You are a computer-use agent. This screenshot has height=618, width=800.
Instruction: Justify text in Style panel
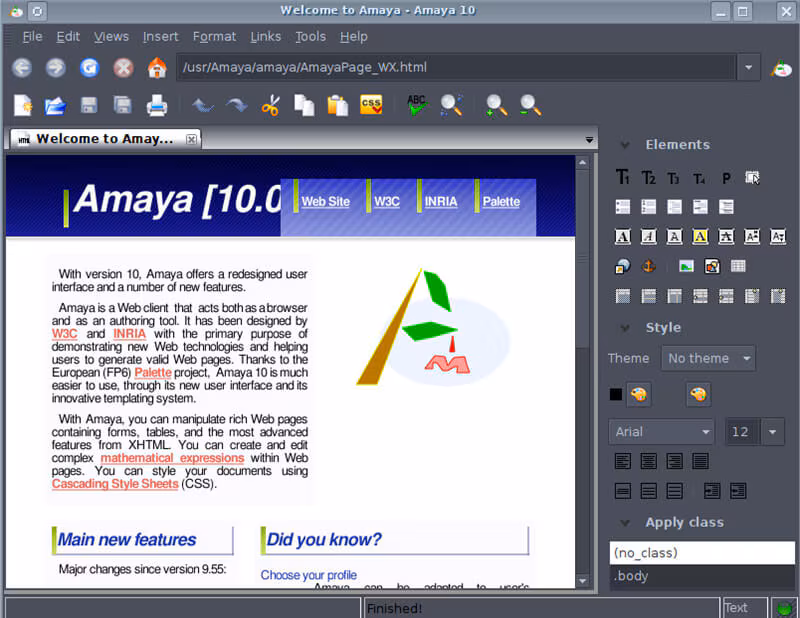click(x=700, y=461)
